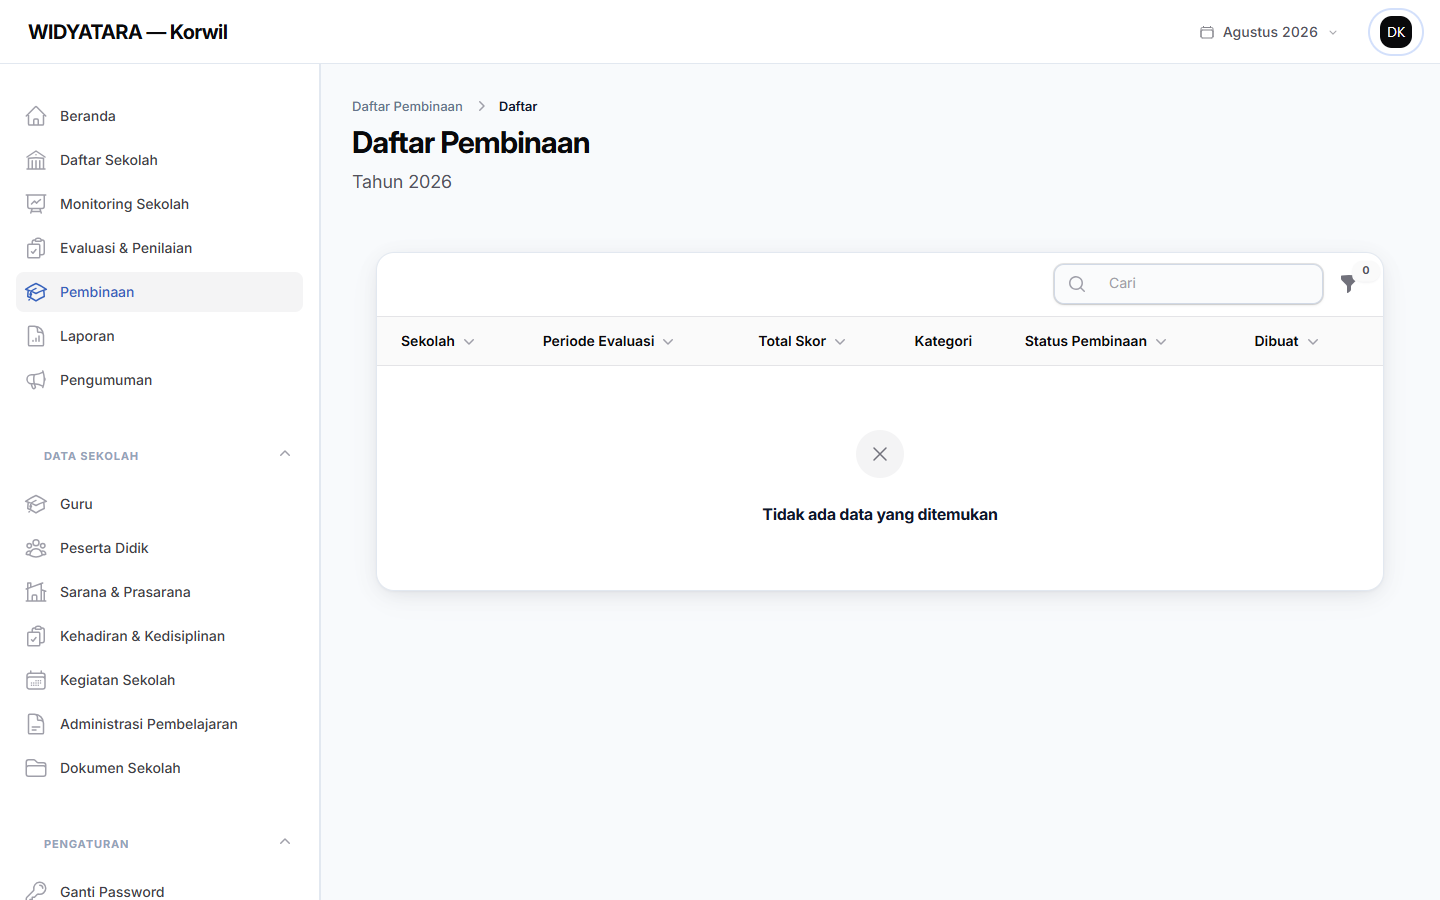The image size is (1440, 900).
Task: Open the DK user avatar menu
Action: pyautogui.click(x=1396, y=32)
